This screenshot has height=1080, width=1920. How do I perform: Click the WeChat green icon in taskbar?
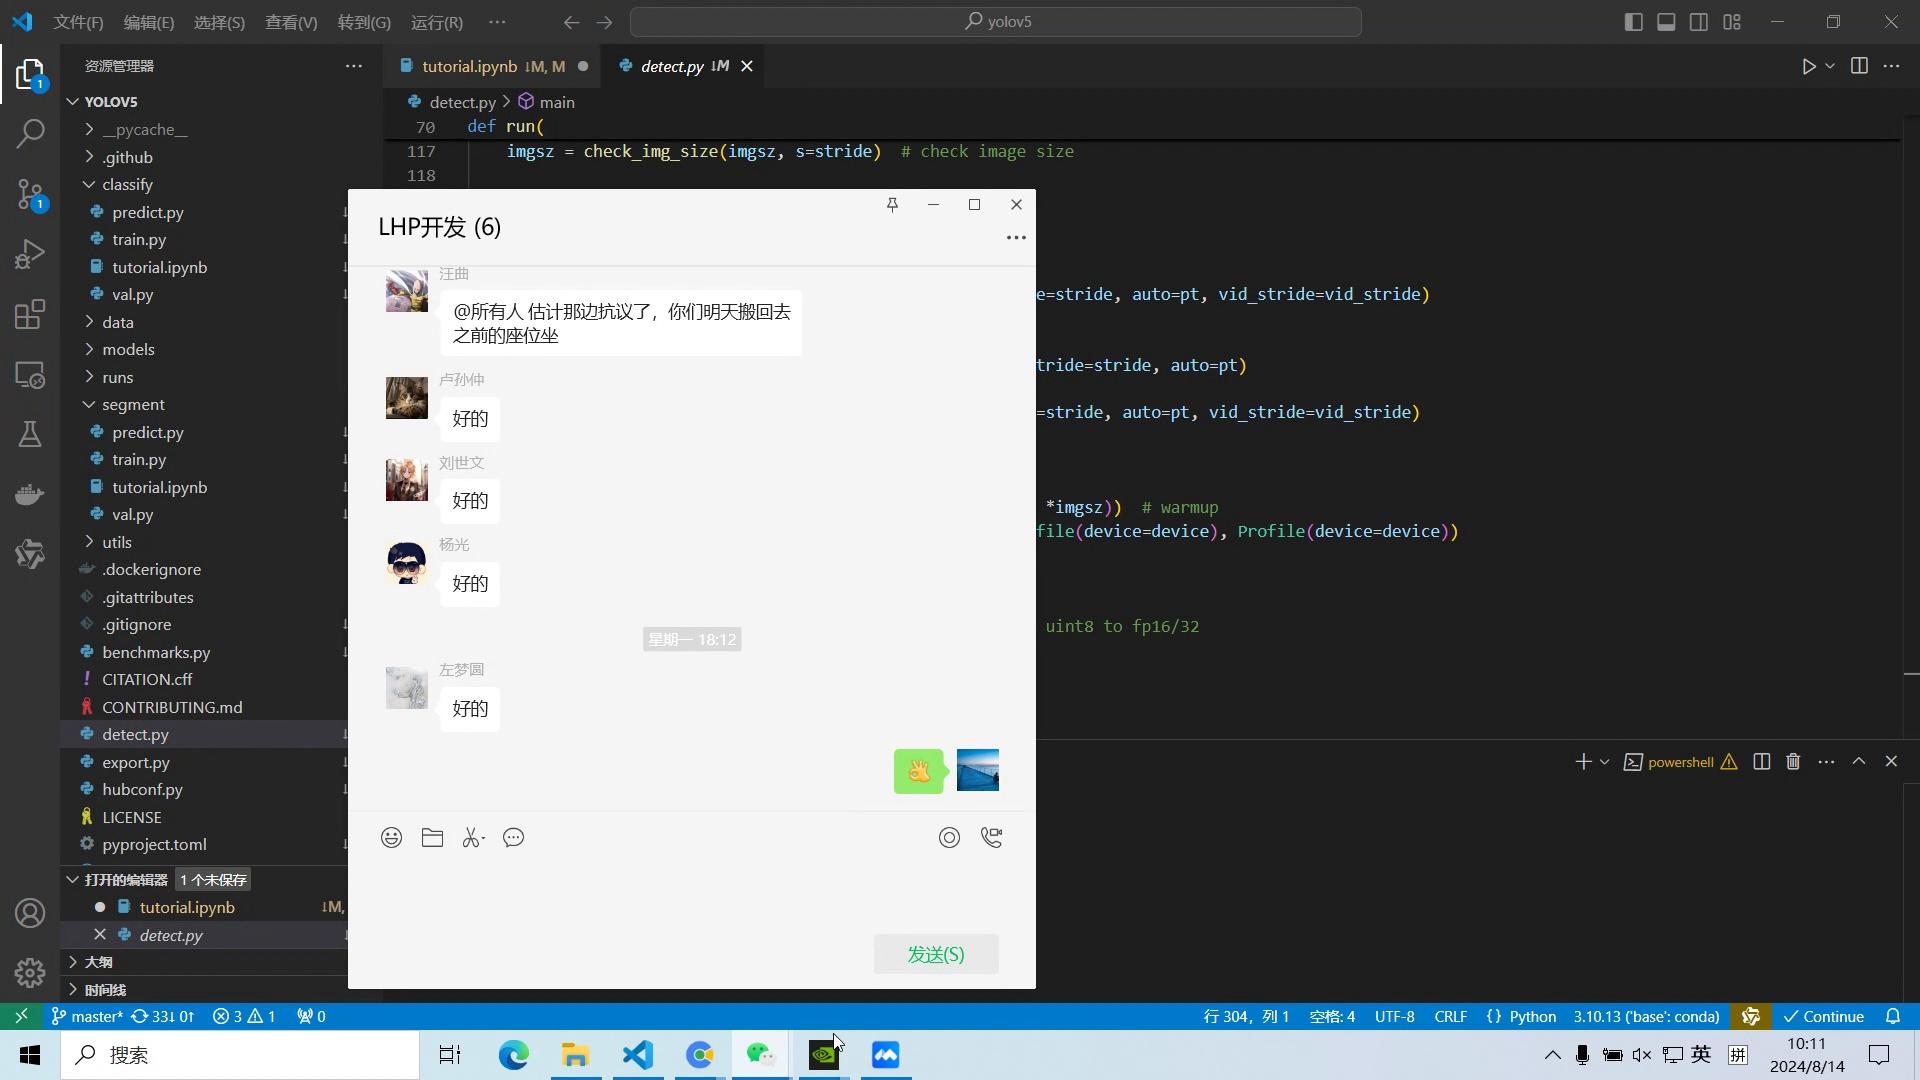pos(762,1055)
